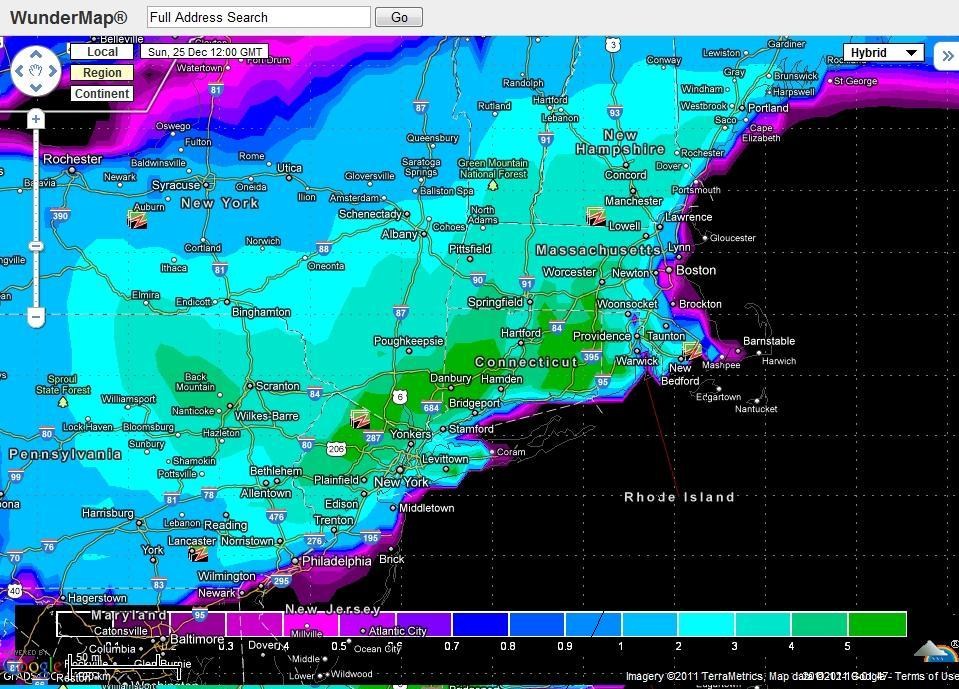Click the Interstate 395 shield in Connecticut
Viewport: 959px width, 689px height.
(591, 356)
